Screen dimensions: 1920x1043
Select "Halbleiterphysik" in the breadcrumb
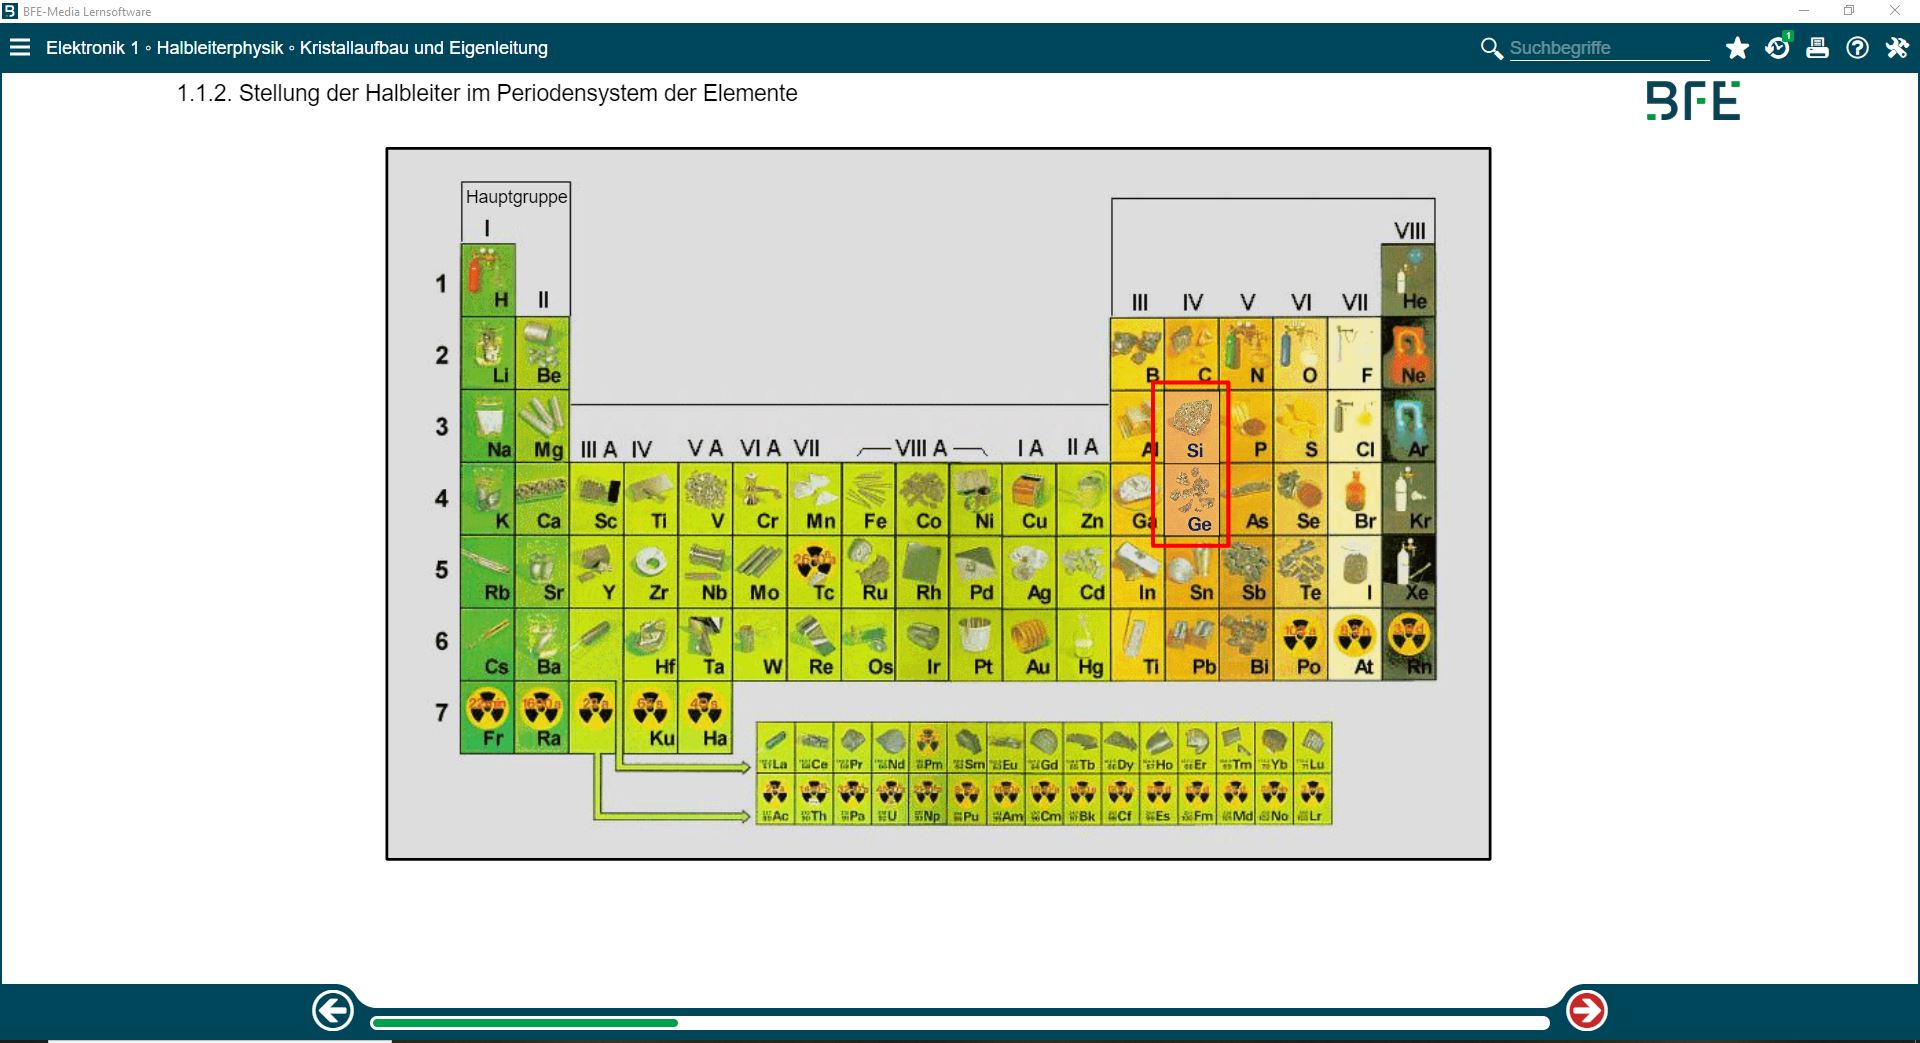pyautogui.click(x=220, y=48)
